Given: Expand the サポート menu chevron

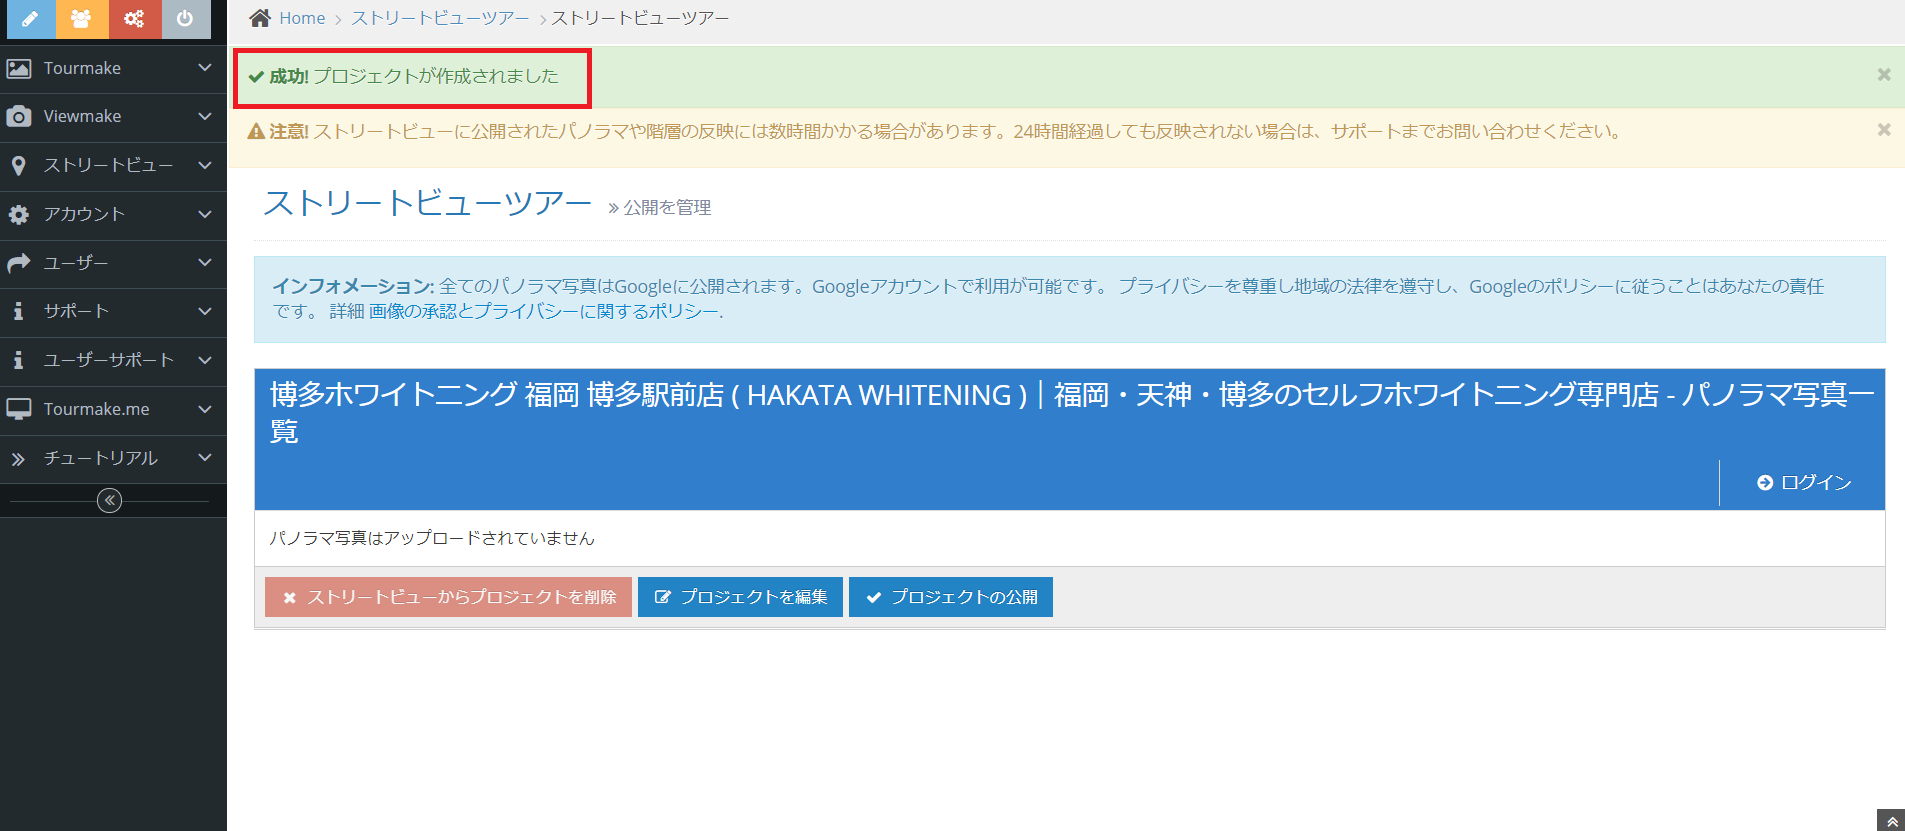Looking at the screenshot, I should point(205,311).
